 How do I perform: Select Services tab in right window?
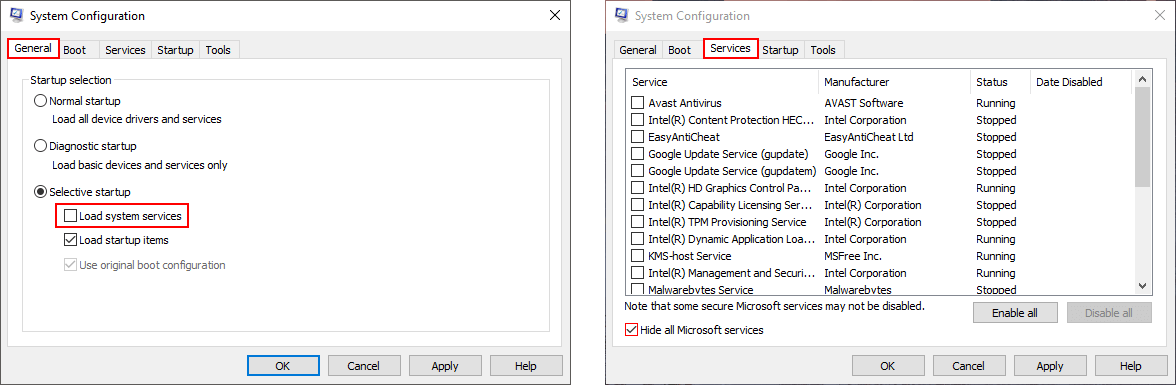(730, 49)
